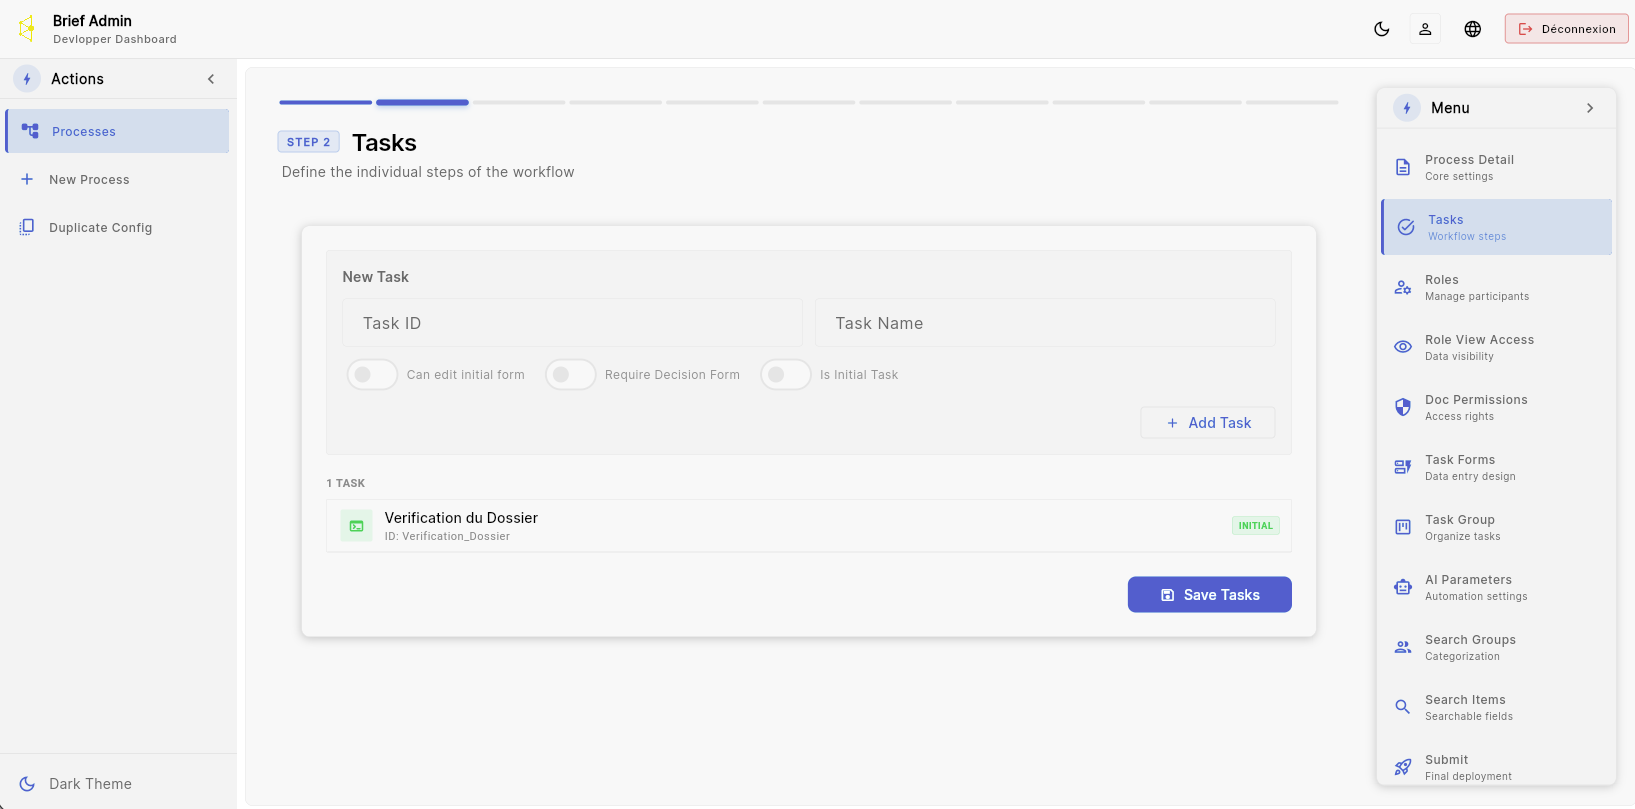Click the 1 TASK count label
This screenshot has width=1635, height=809.
(x=346, y=483)
